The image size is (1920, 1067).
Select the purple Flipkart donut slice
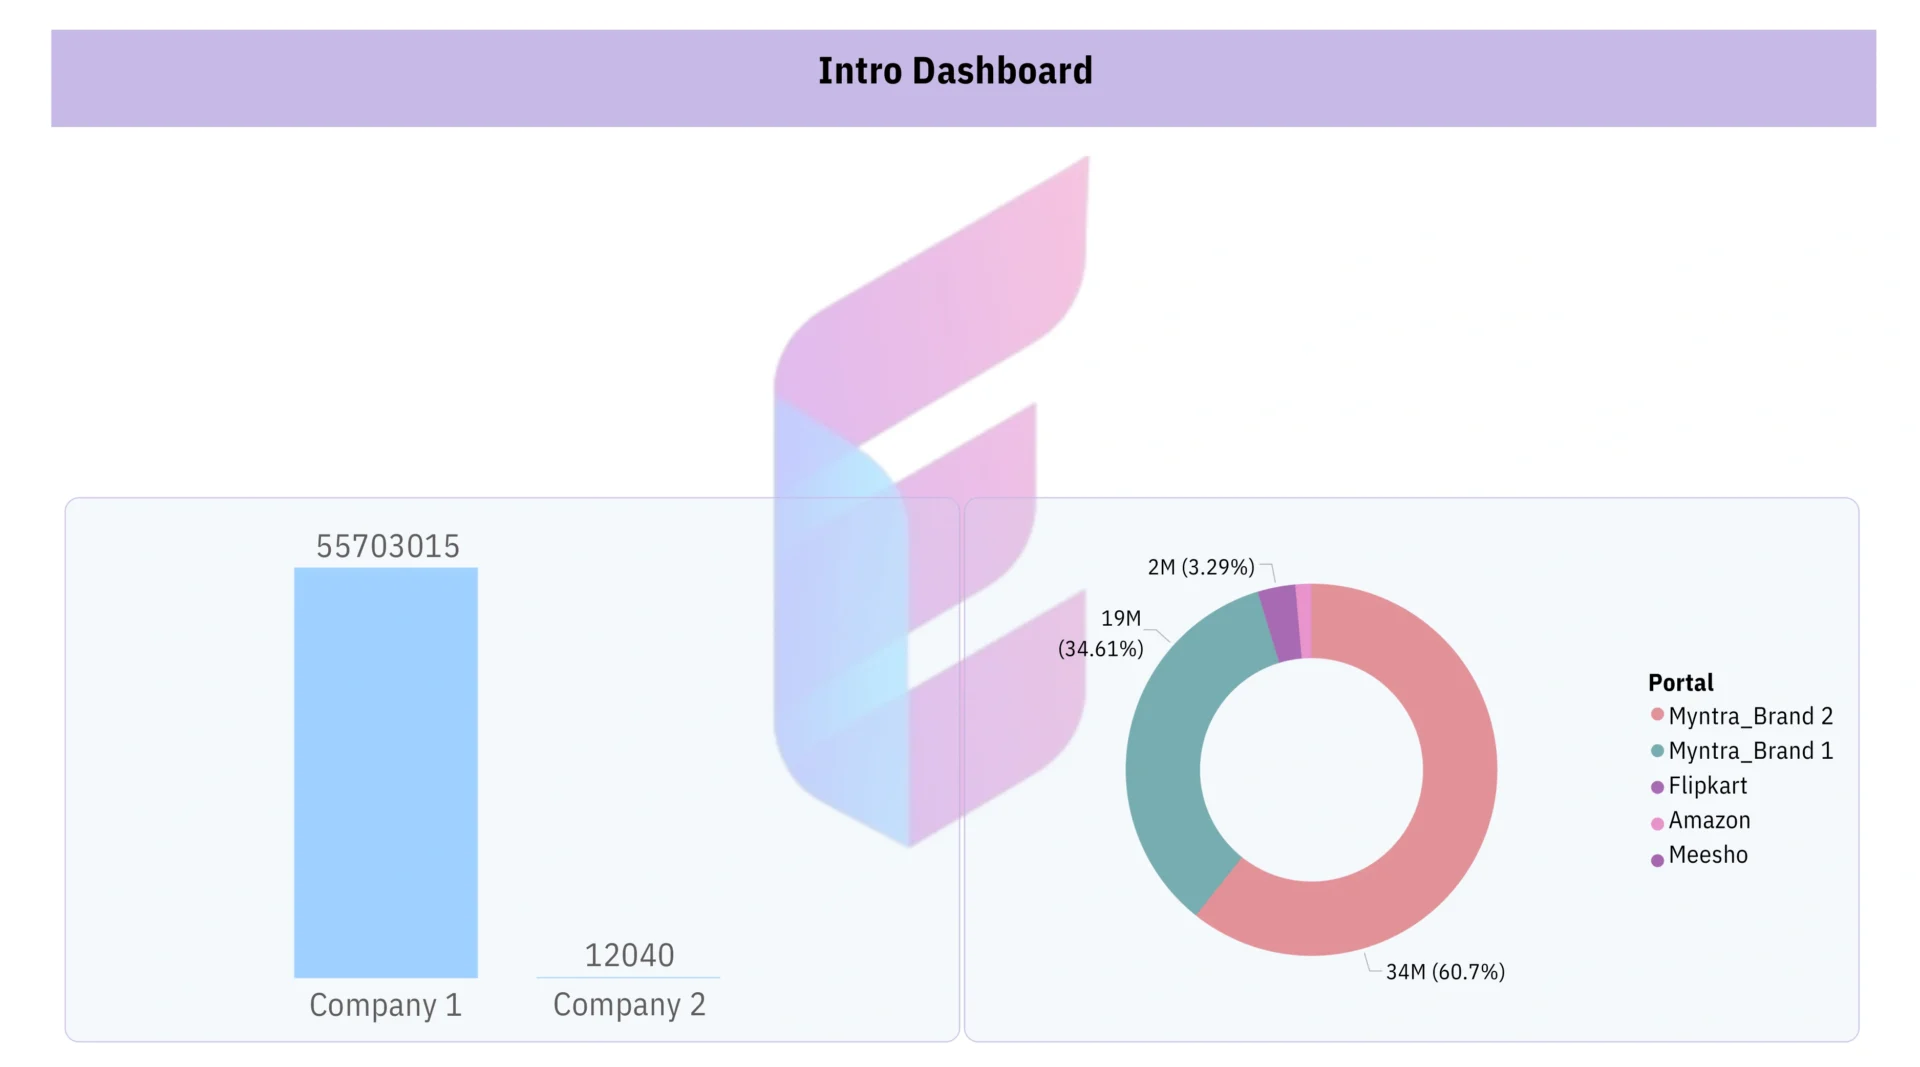pyautogui.click(x=1280, y=623)
